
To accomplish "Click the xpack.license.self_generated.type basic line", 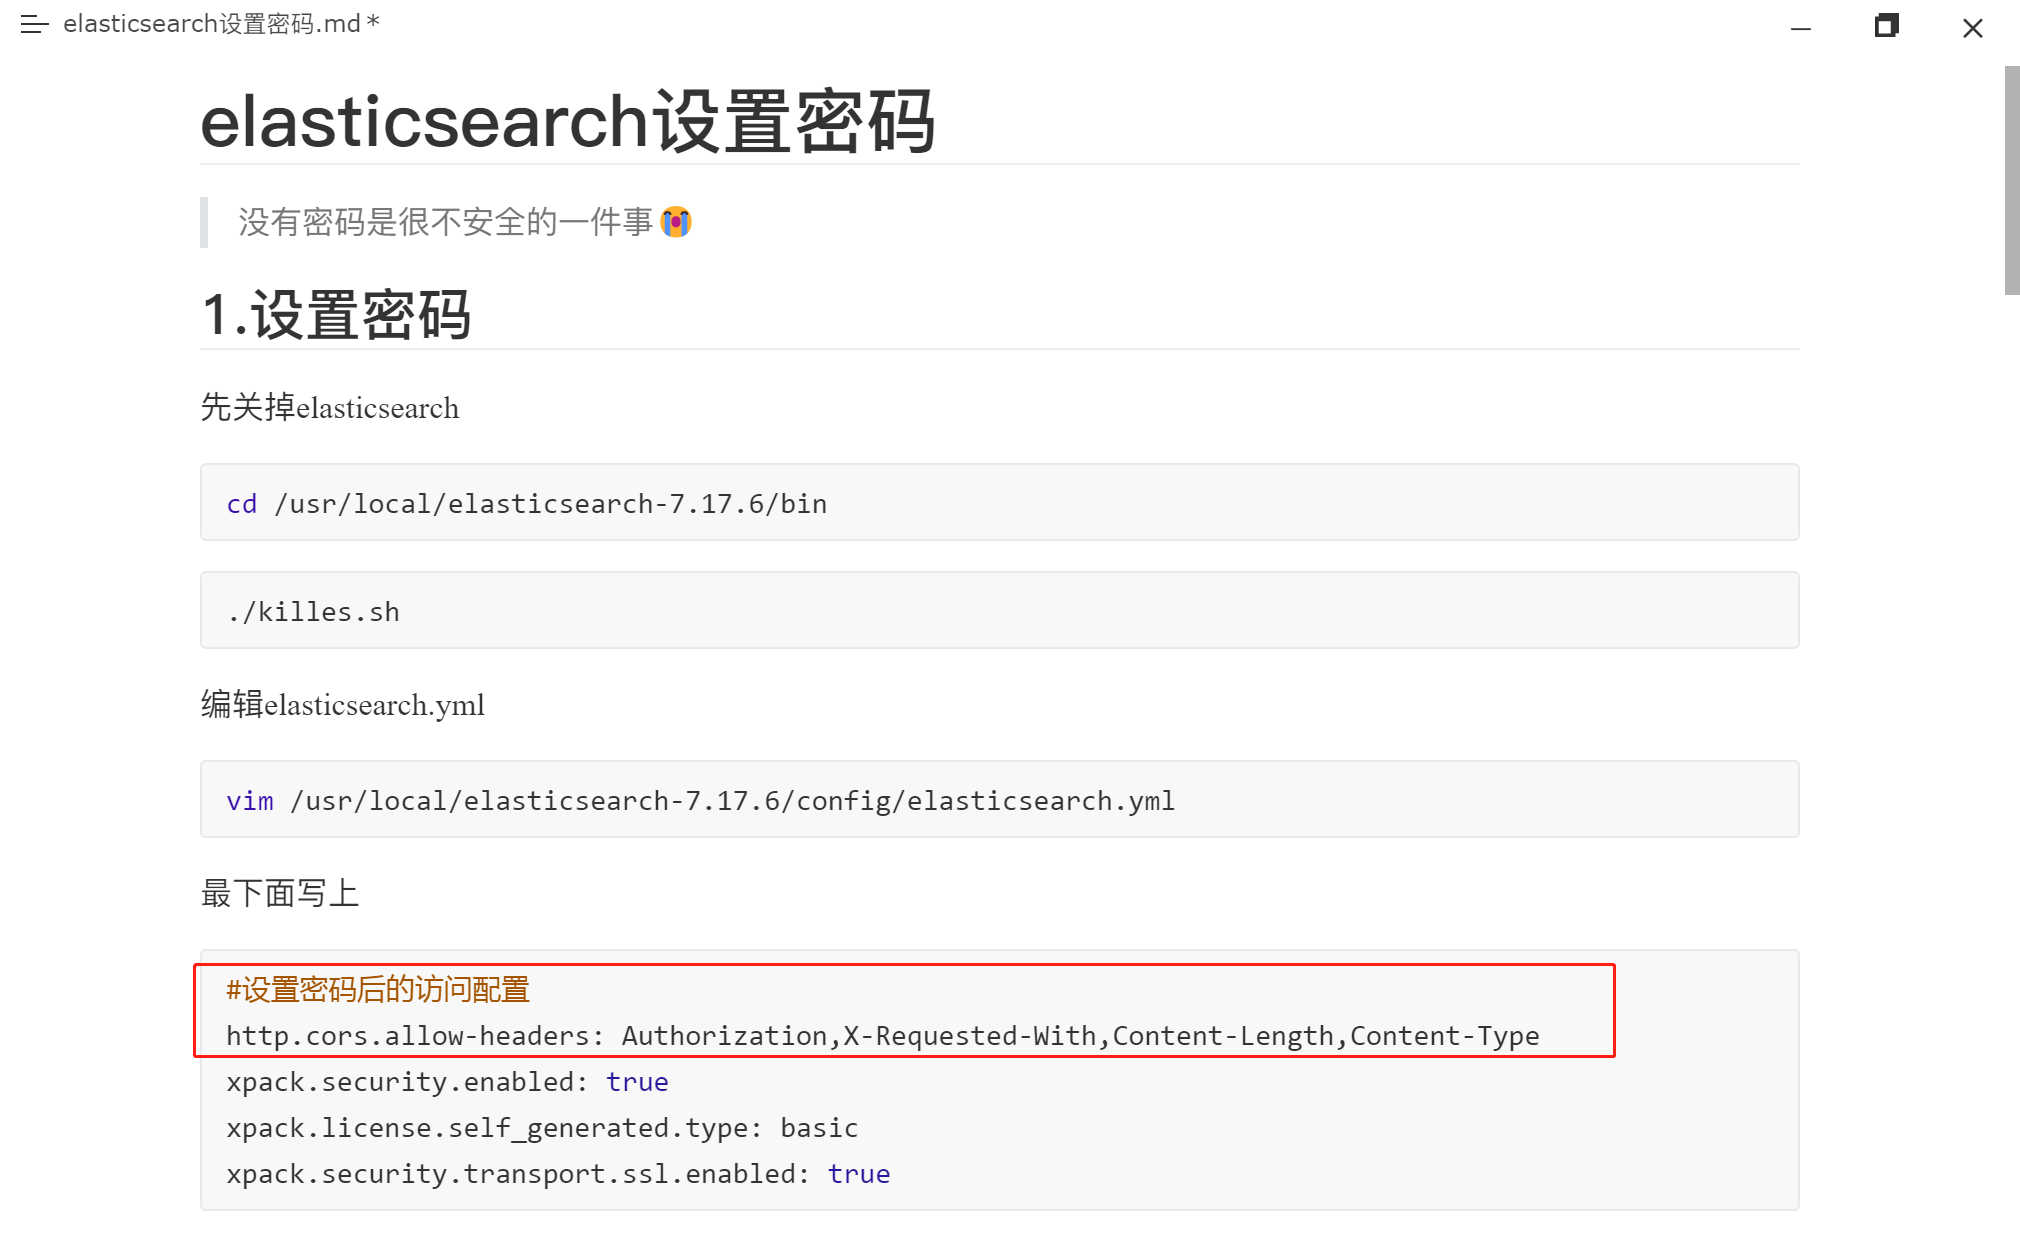I will [x=540, y=1127].
